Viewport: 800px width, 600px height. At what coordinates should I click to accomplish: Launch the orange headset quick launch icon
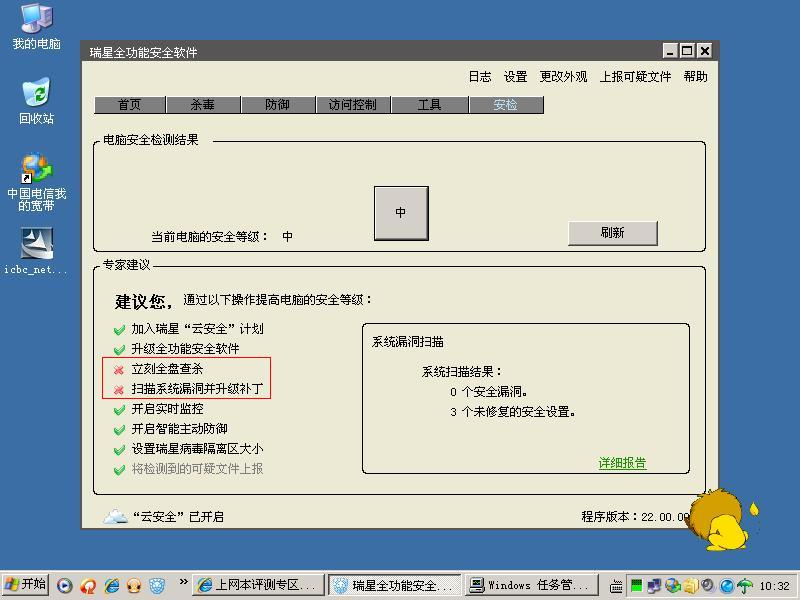134,585
